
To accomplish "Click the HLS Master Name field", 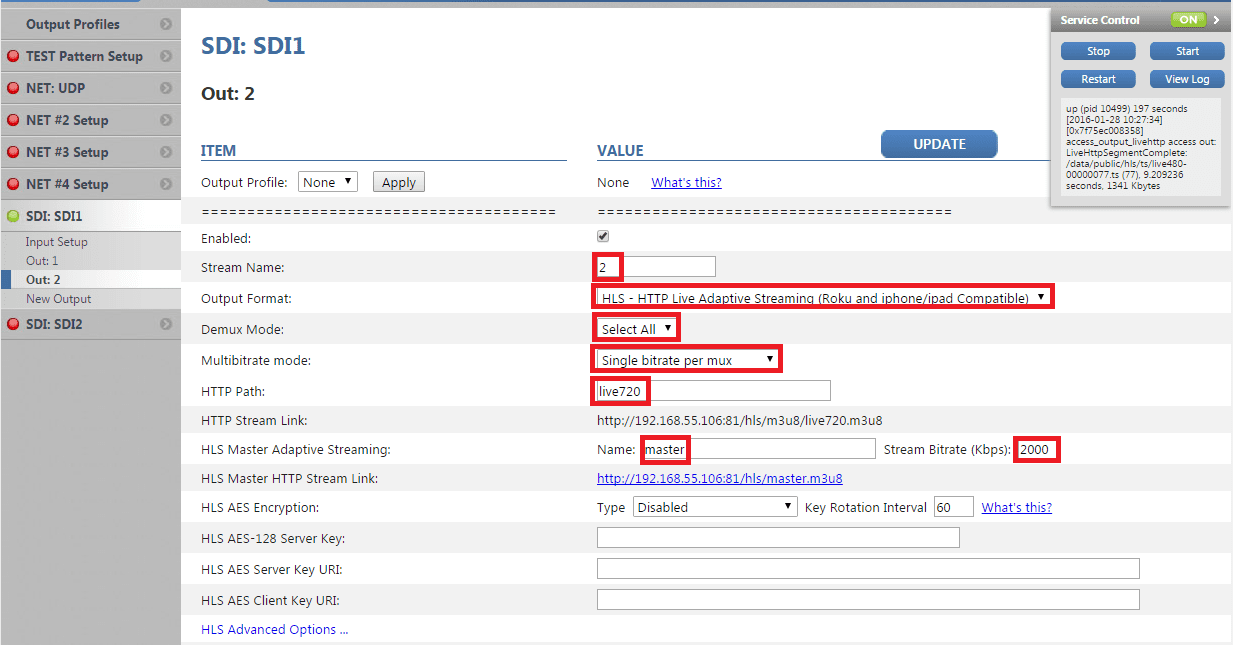I will click(x=758, y=449).
